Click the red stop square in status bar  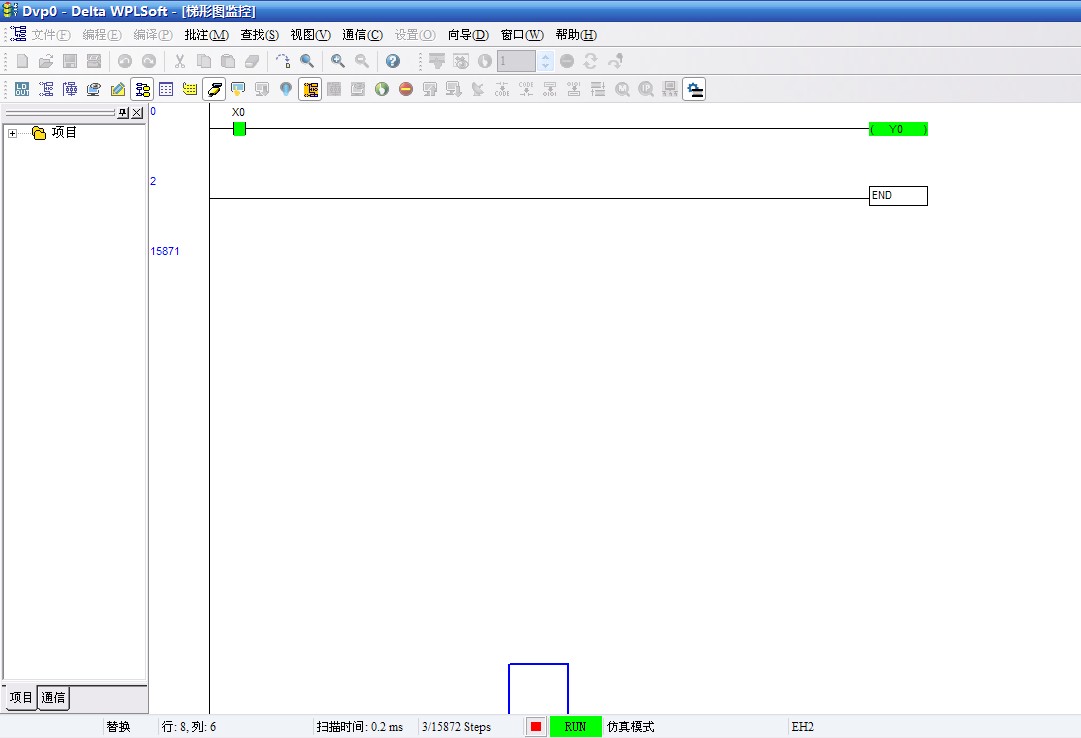point(536,727)
